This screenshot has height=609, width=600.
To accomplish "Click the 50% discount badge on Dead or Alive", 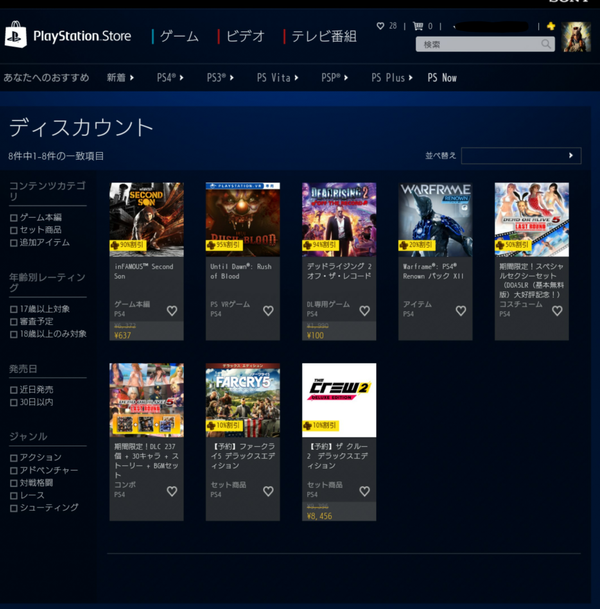I will pos(513,245).
